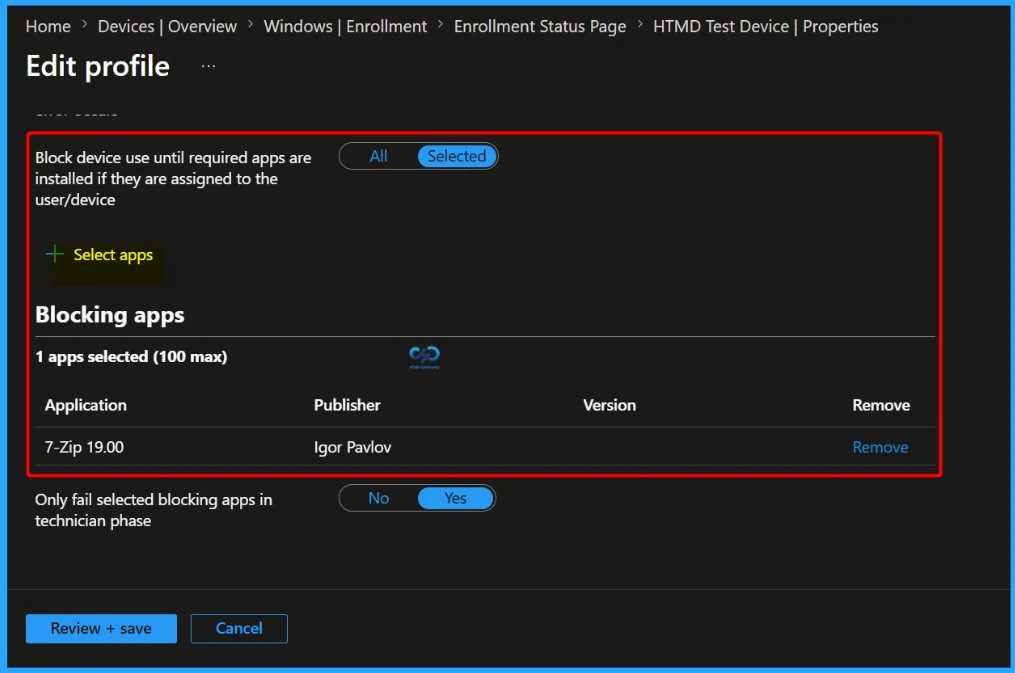This screenshot has height=673, width=1015.
Task: Set block device use to Selected
Action: [x=456, y=156]
